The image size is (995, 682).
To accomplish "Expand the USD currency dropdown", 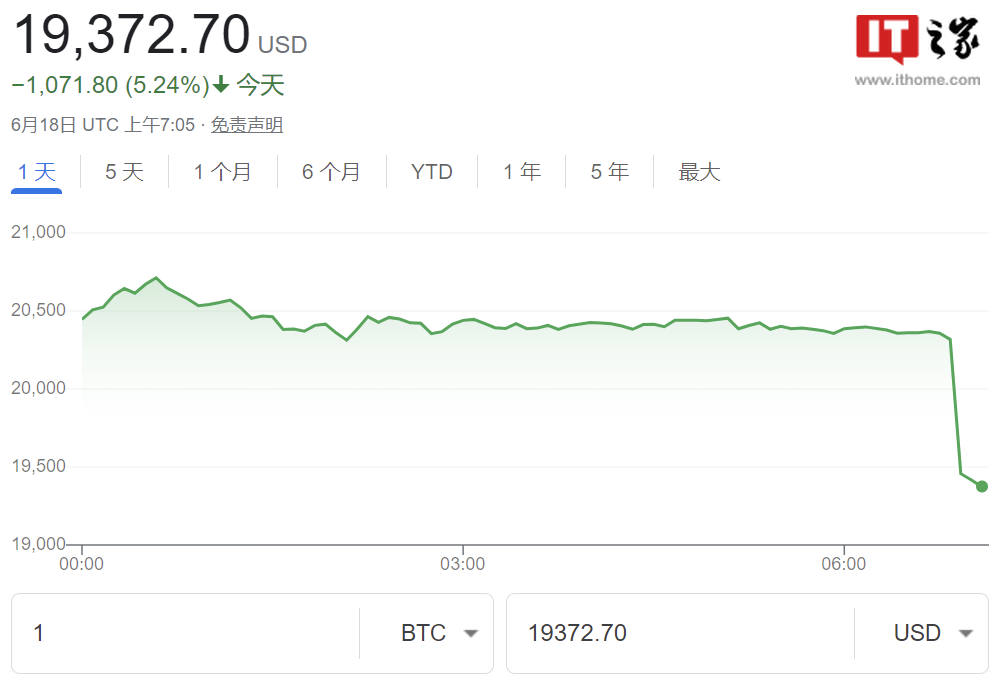I will [x=932, y=633].
